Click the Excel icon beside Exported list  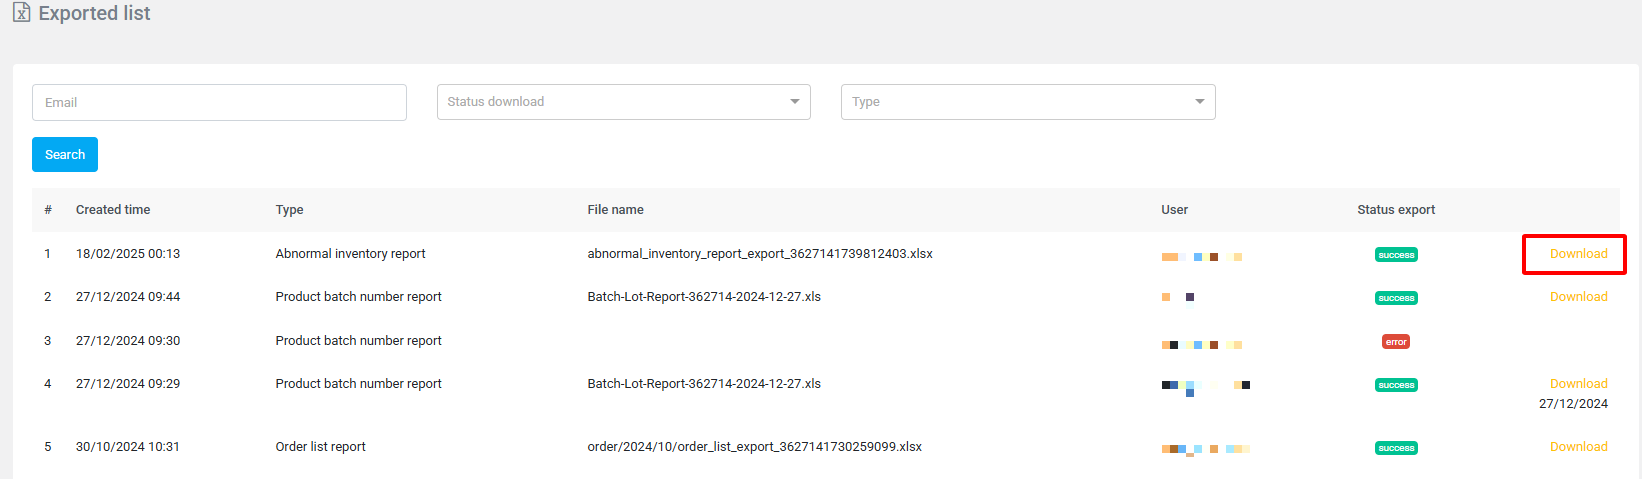[21, 13]
